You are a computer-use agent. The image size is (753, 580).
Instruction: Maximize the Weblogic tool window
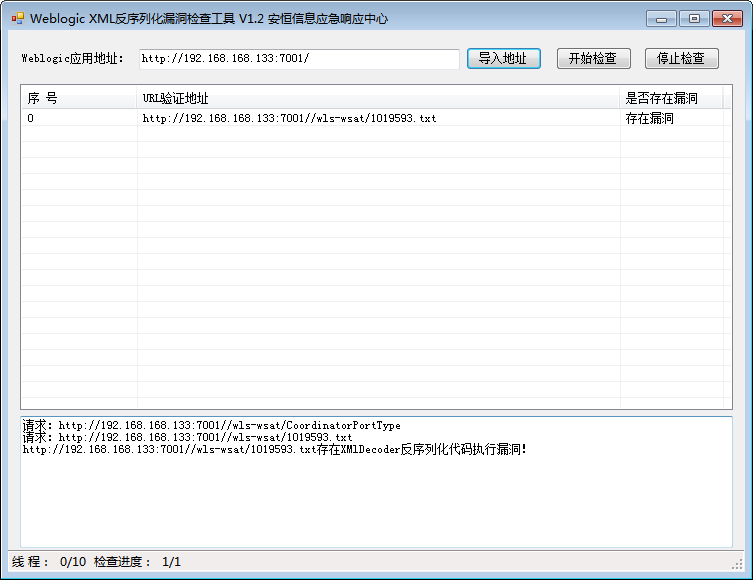point(694,19)
